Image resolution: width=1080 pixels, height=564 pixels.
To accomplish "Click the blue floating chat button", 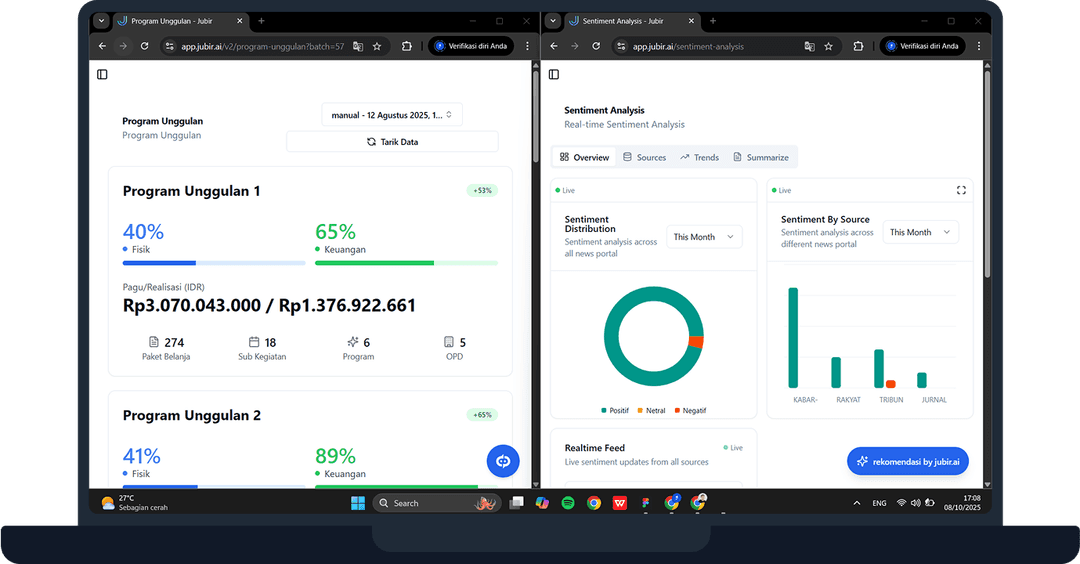I will [503, 461].
